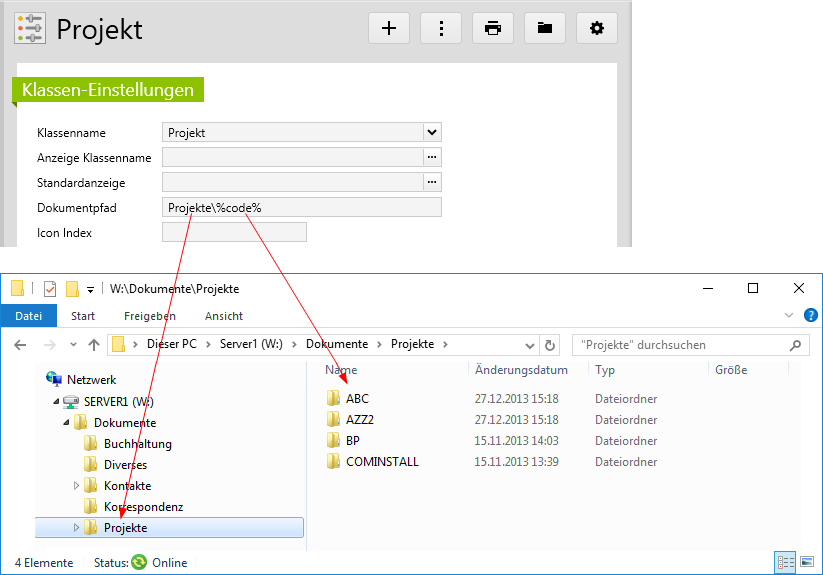This screenshot has height=575, width=823.
Task: Go up one folder level in Explorer
Action: coord(94,345)
